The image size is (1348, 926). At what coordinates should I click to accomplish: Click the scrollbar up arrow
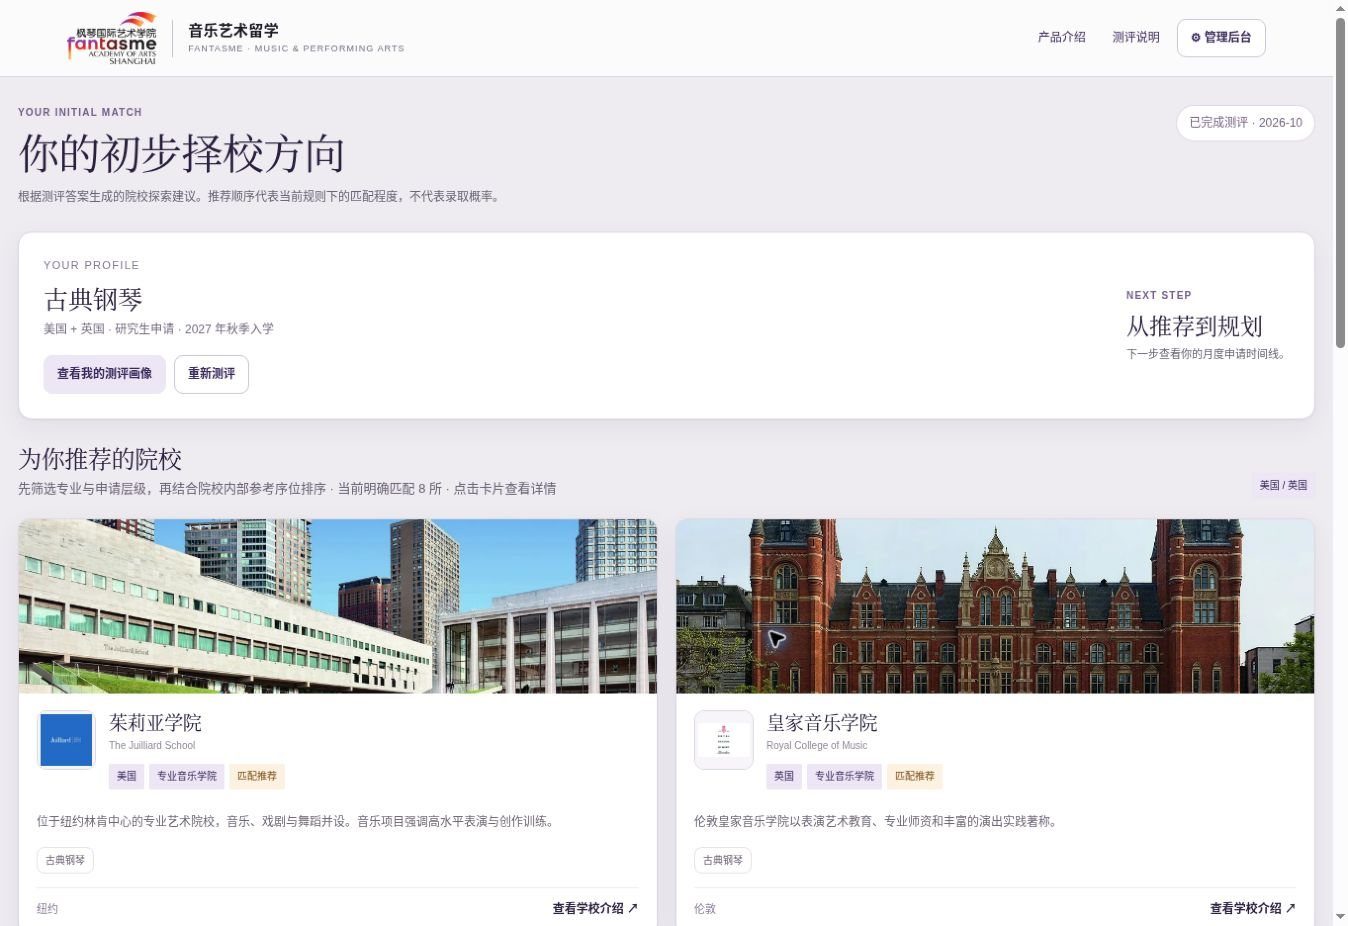point(1341,8)
